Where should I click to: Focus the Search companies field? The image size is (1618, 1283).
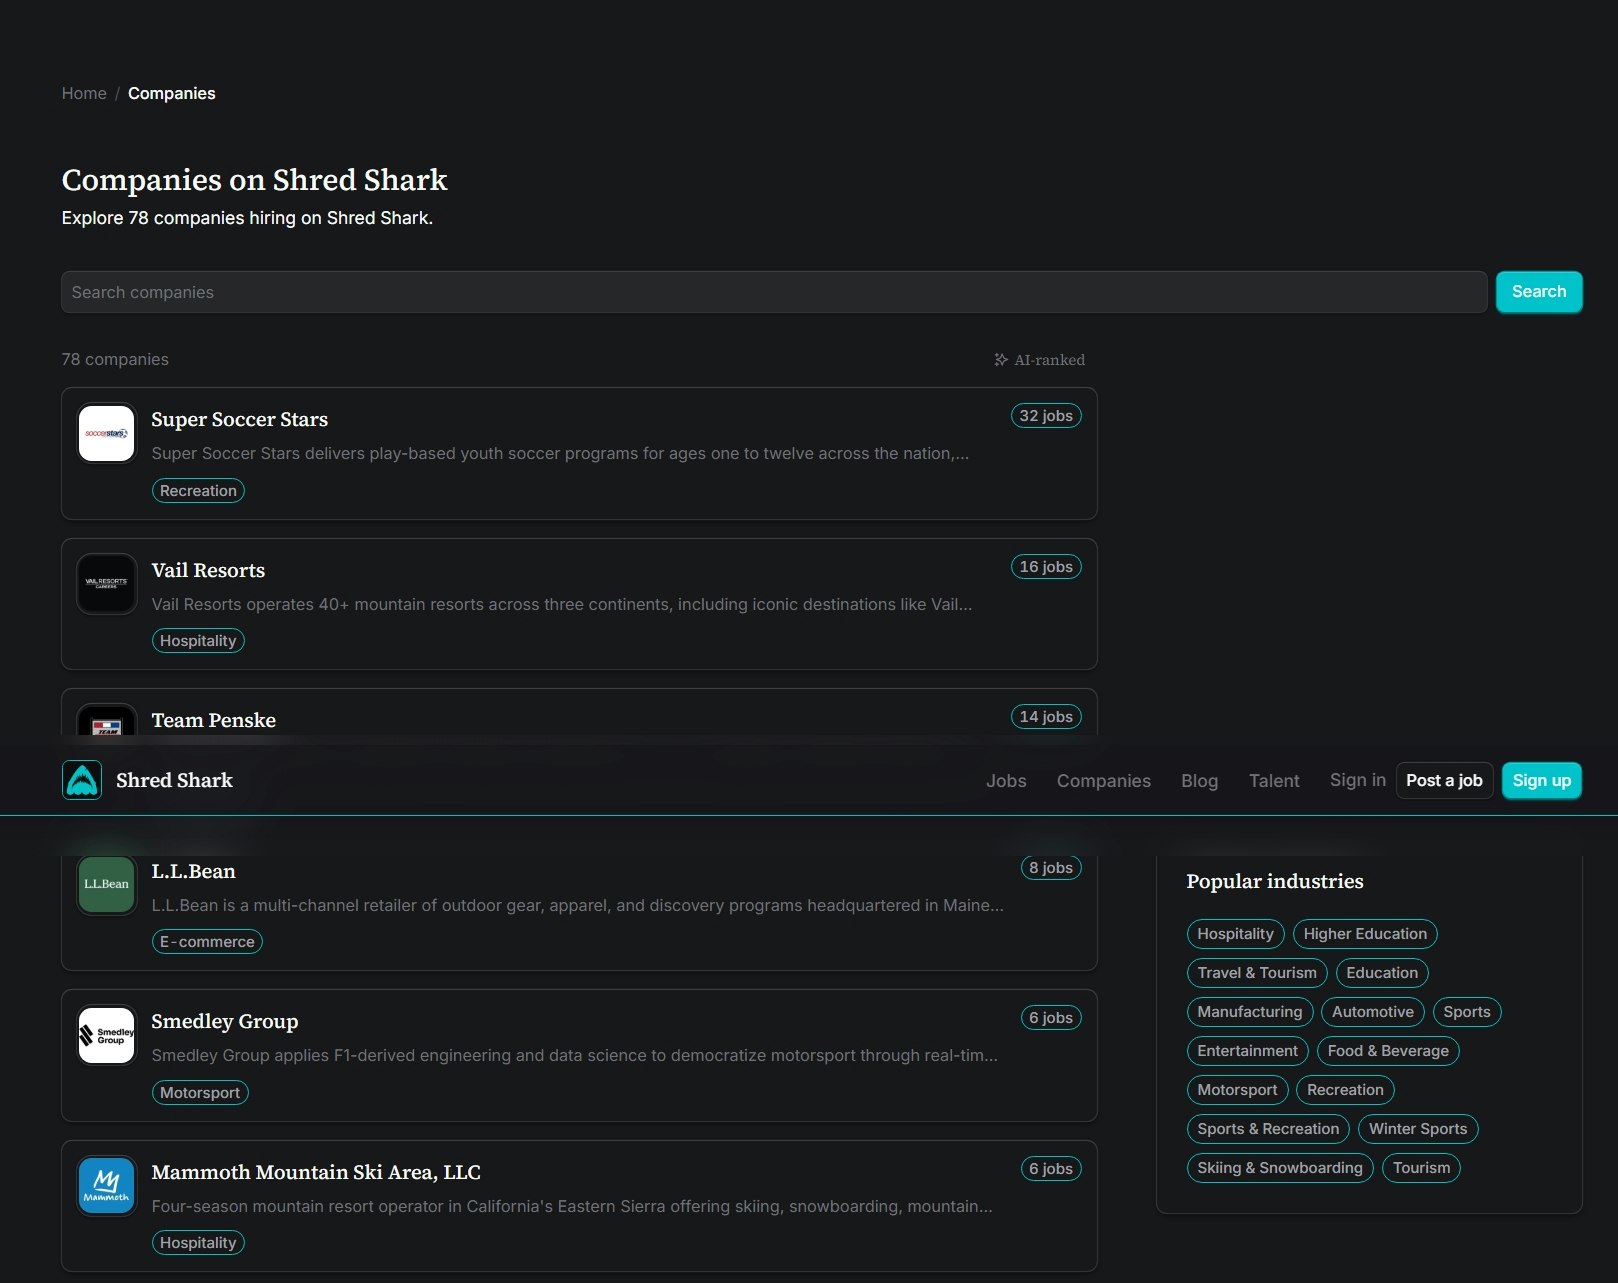click(x=774, y=292)
